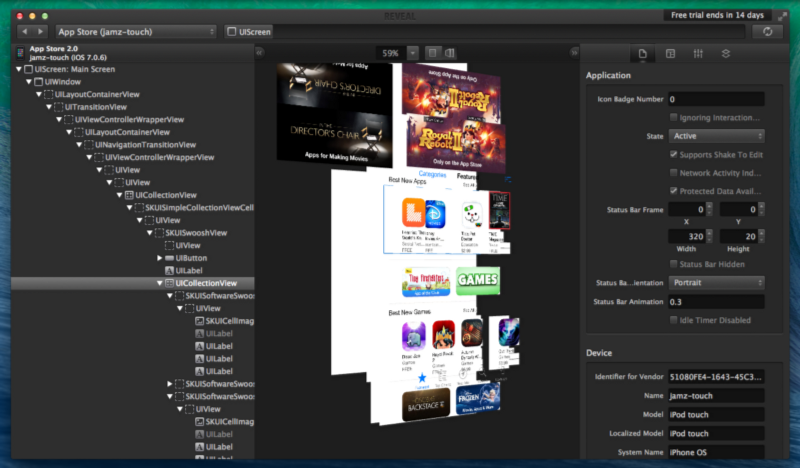Open the Application inspector document tab icon

(x=643, y=53)
